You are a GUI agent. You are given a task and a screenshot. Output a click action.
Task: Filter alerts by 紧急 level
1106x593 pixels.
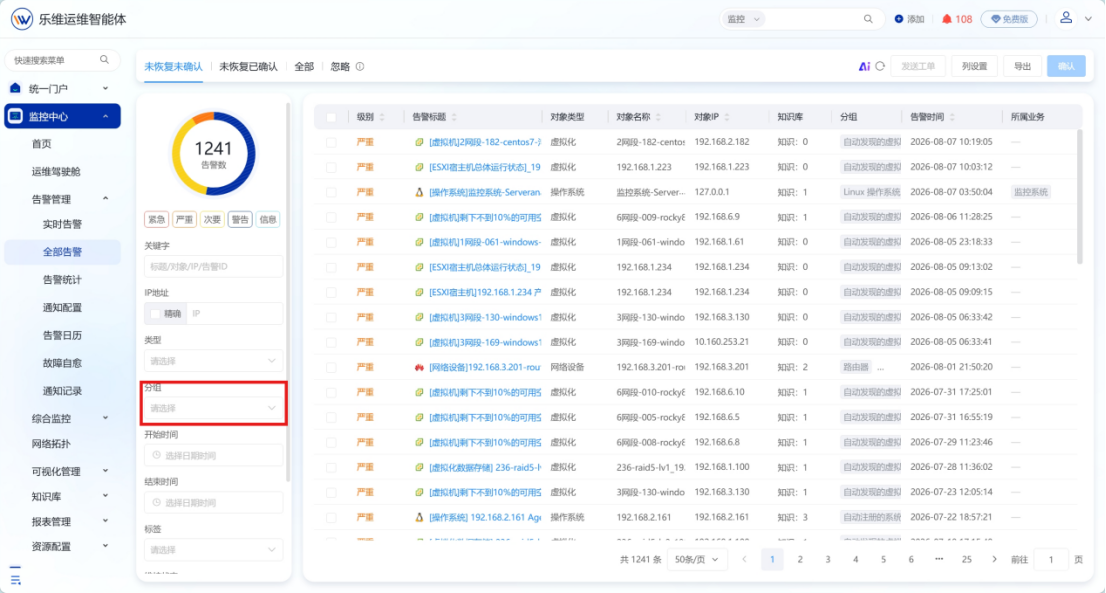156,219
